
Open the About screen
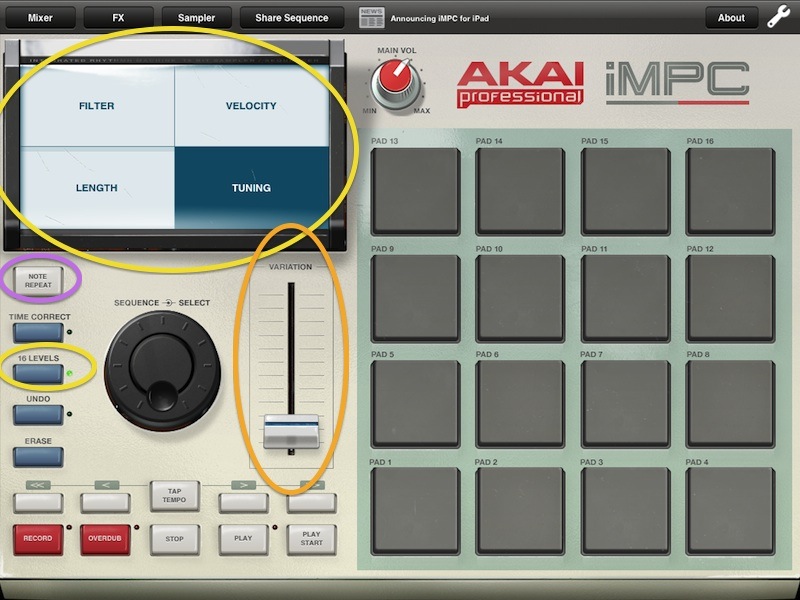tap(731, 18)
